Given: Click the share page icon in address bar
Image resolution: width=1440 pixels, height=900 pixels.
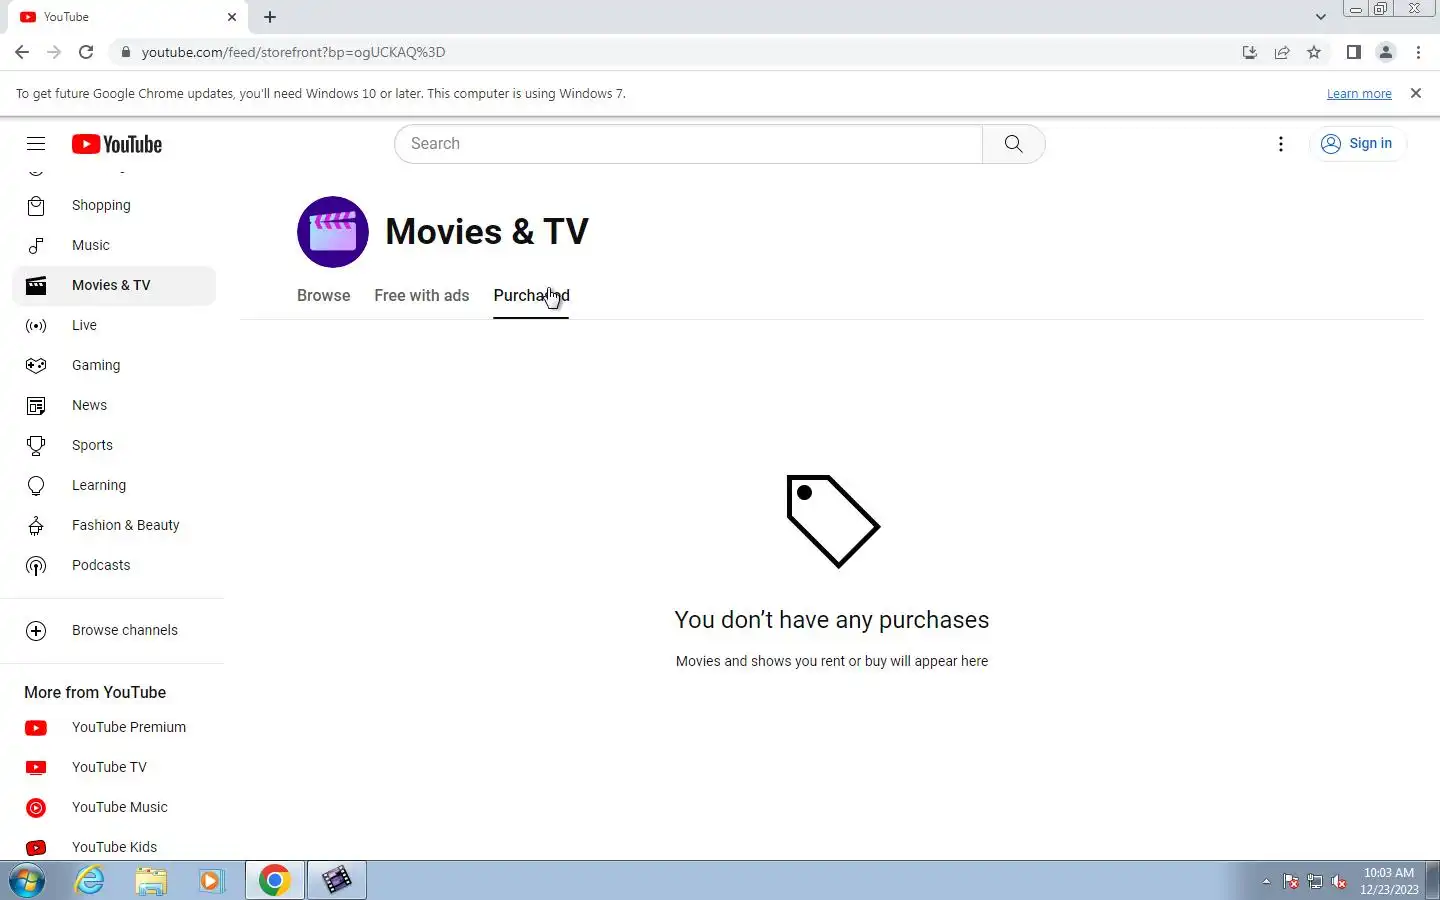Looking at the screenshot, I should click(x=1282, y=52).
